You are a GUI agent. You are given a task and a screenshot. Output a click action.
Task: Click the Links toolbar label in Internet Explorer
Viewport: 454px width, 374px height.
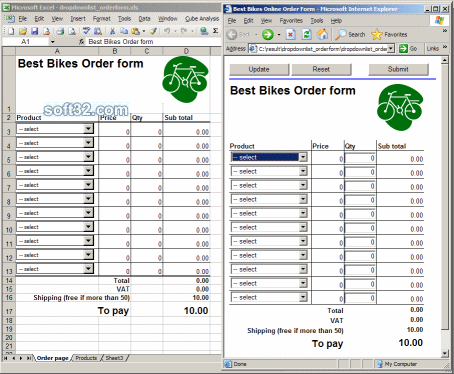[x=433, y=49]
